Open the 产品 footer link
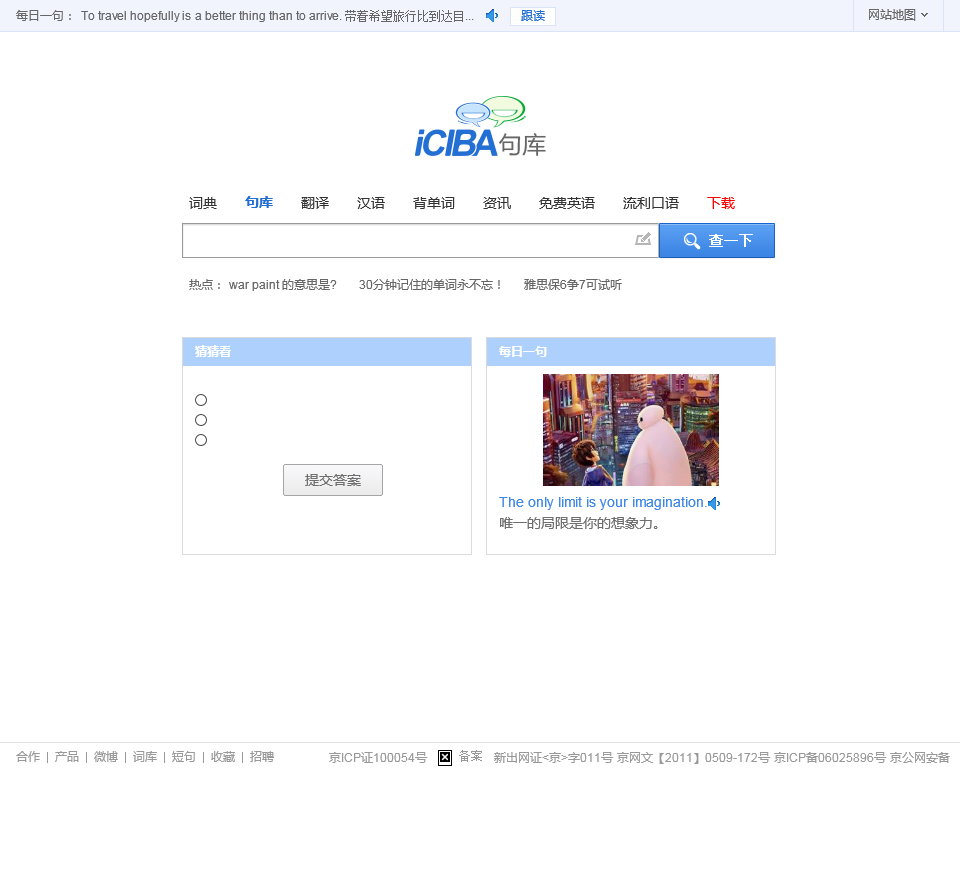Image resolution: width=960 pixels, height=873 pixels. [67, 757]
